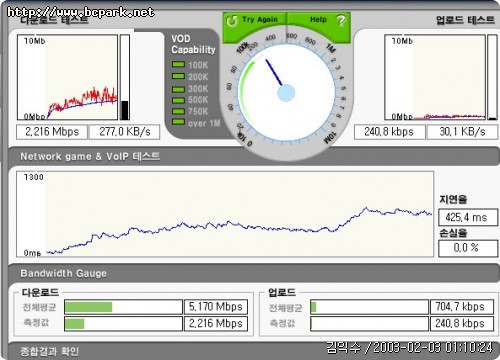
Task: Open the Help button
Action: pos(318,20)
